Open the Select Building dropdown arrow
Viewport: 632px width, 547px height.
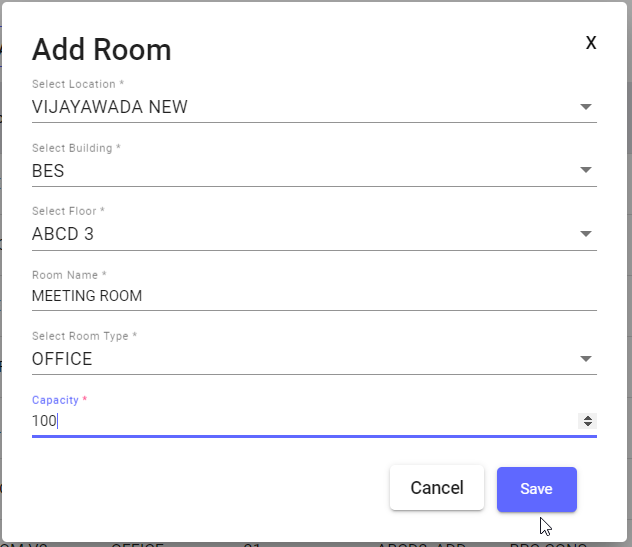[x=586, y=170]
